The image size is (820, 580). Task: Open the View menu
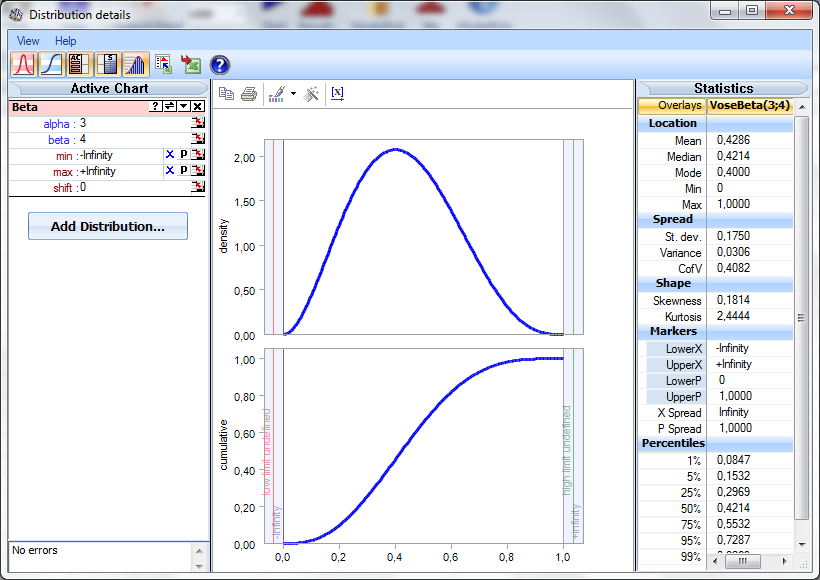click(27, 41)
